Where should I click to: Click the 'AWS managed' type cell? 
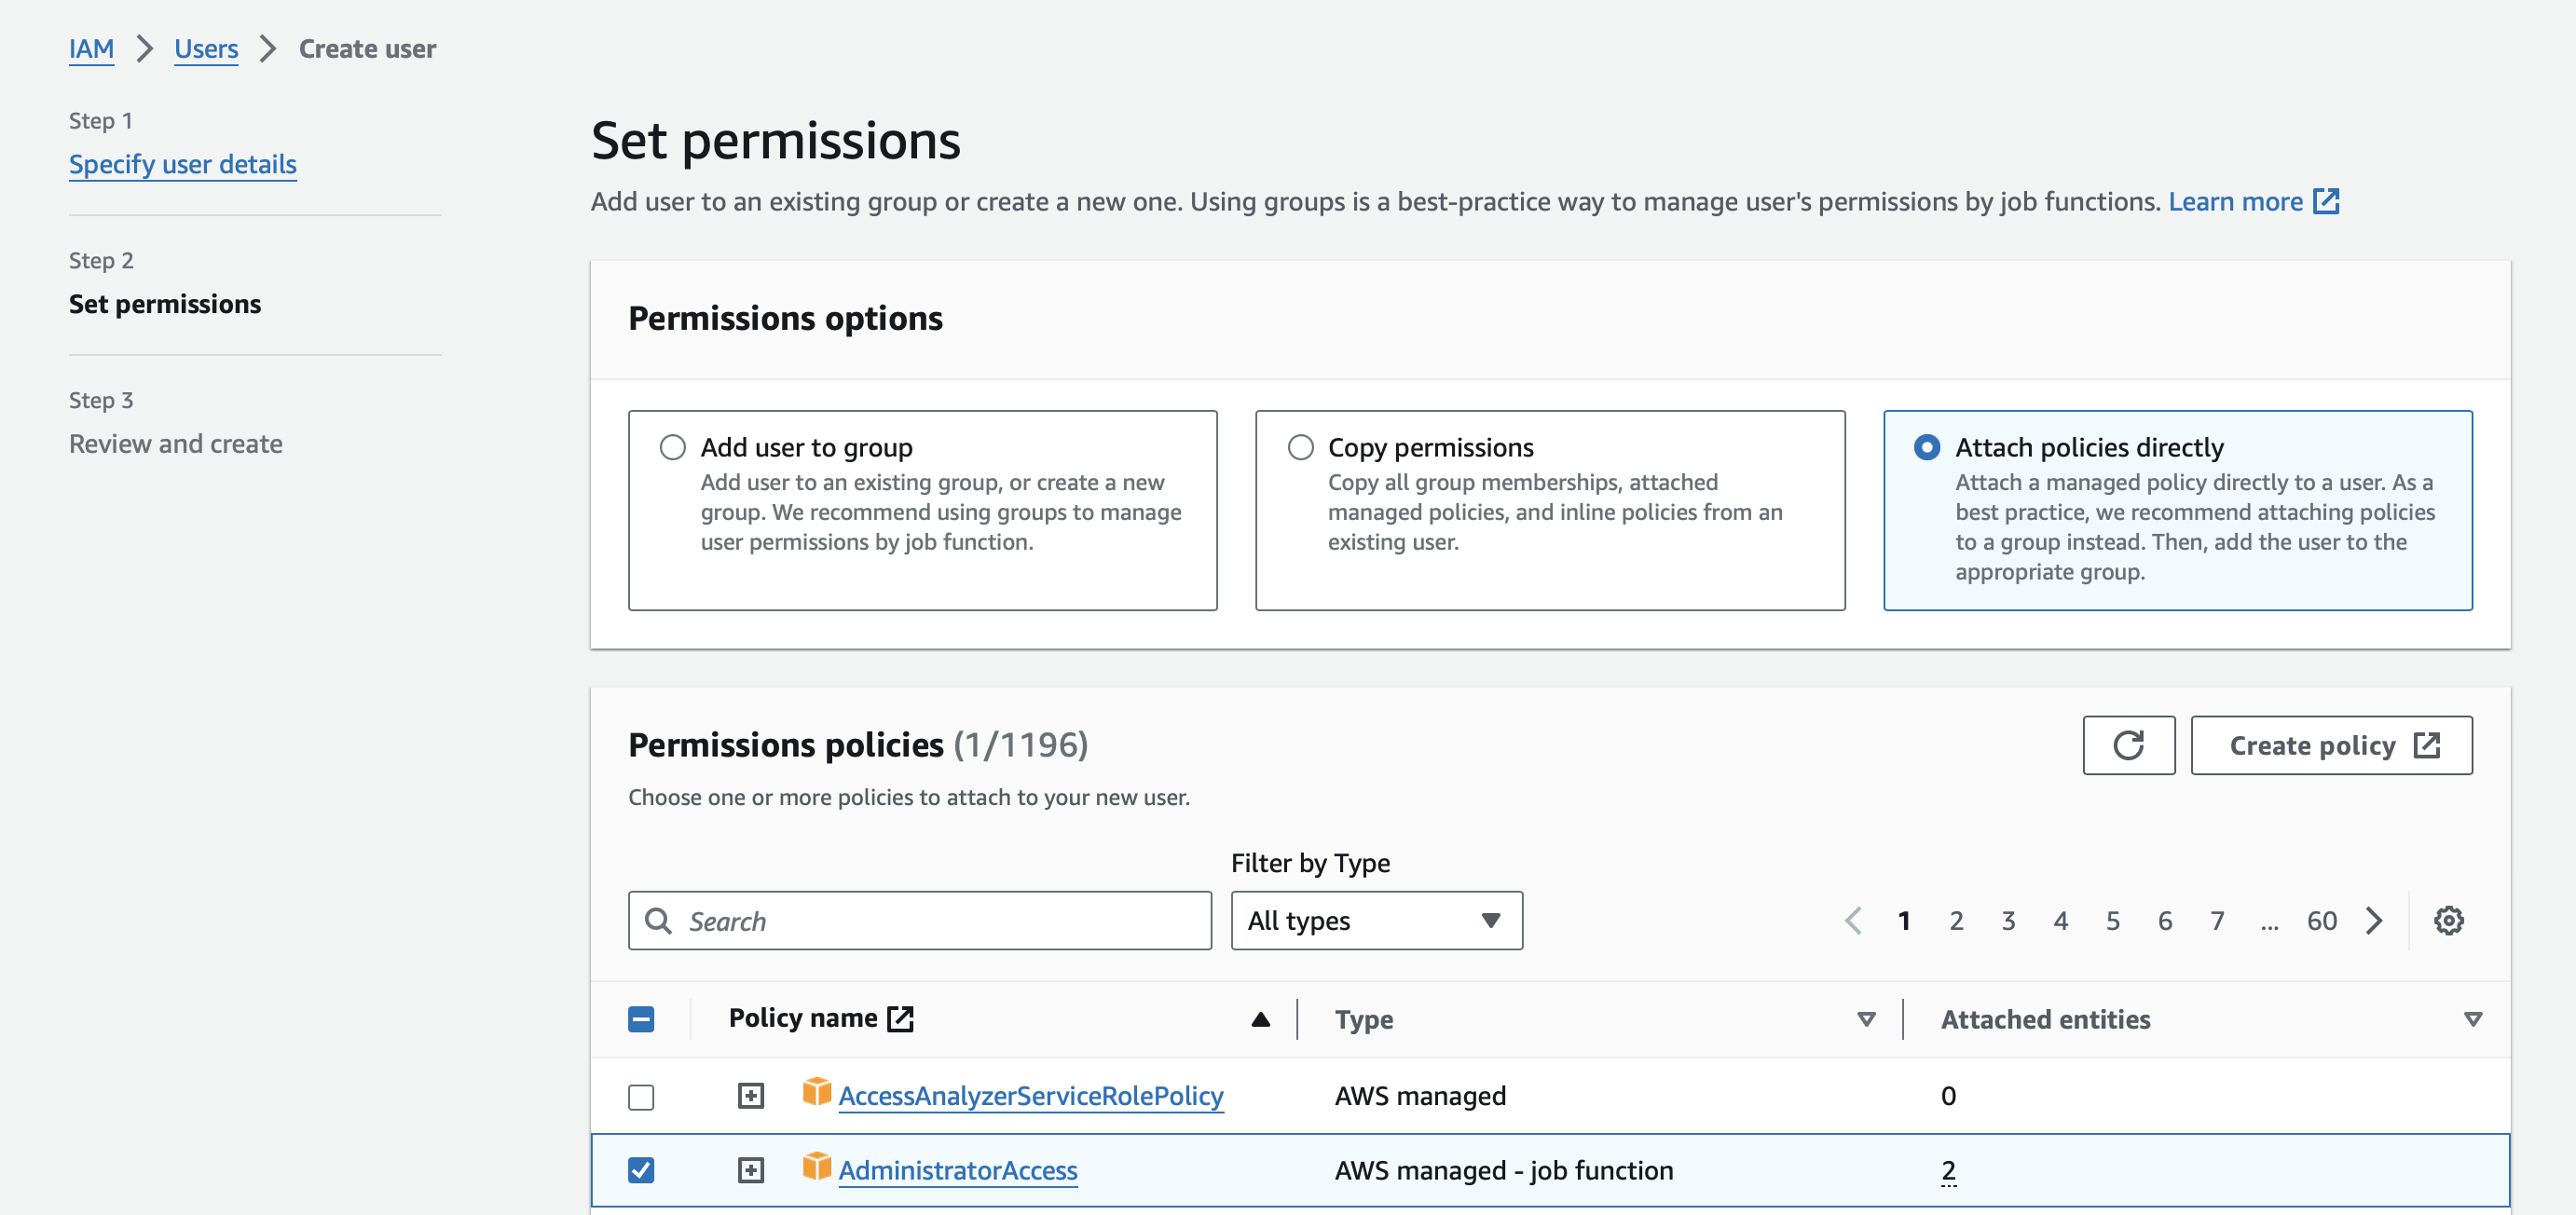point(1420,1096)
